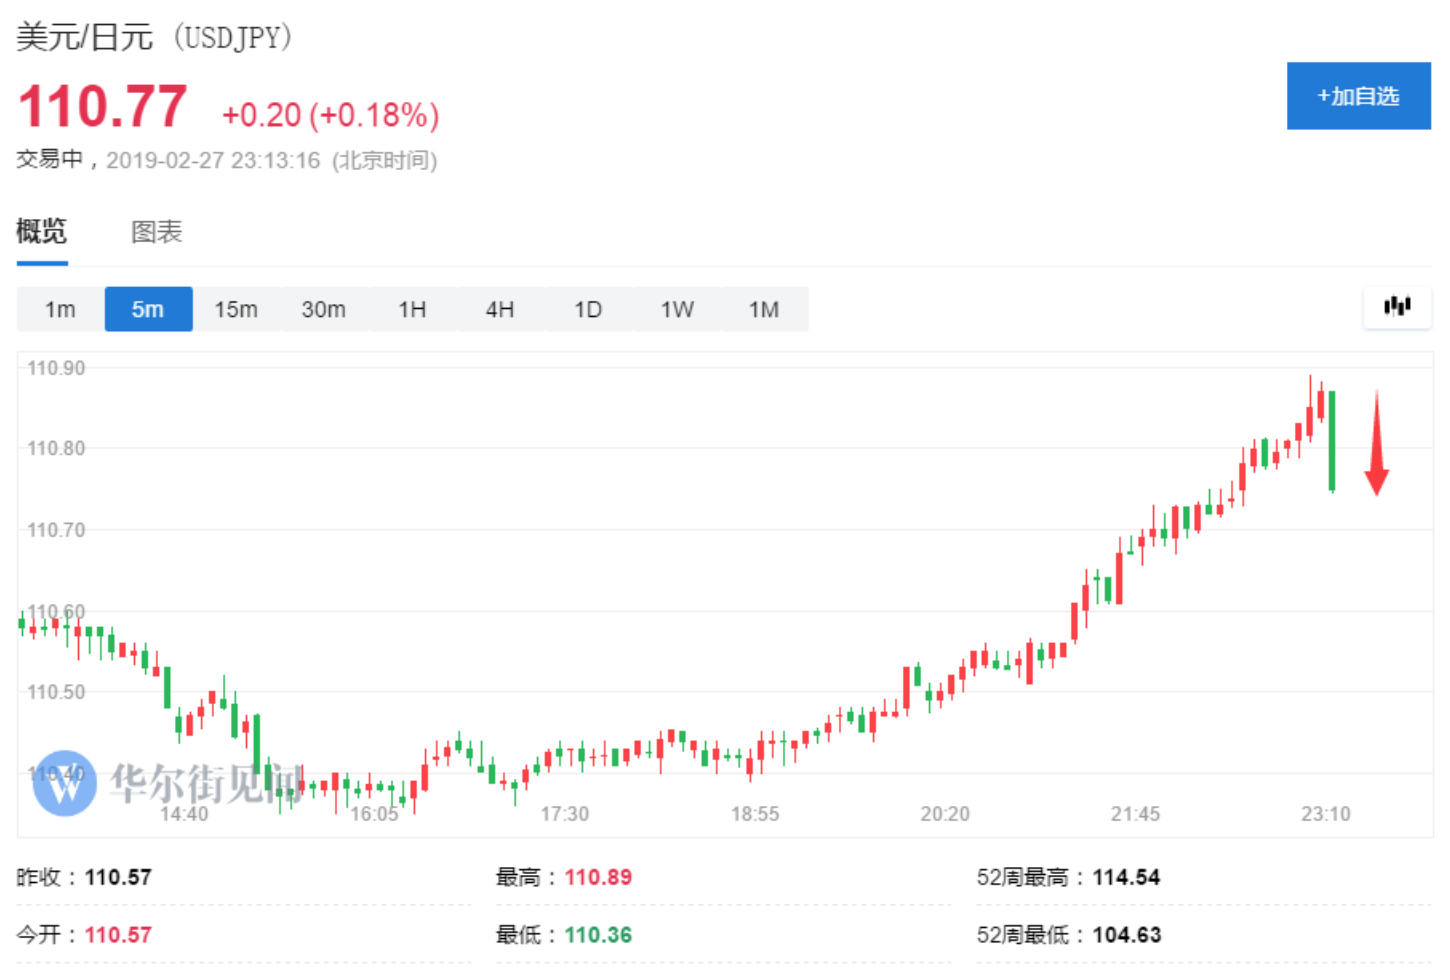Click the 21:45 time axis label
Viewport: 1450px width, 980px height.
point(1135,814)
